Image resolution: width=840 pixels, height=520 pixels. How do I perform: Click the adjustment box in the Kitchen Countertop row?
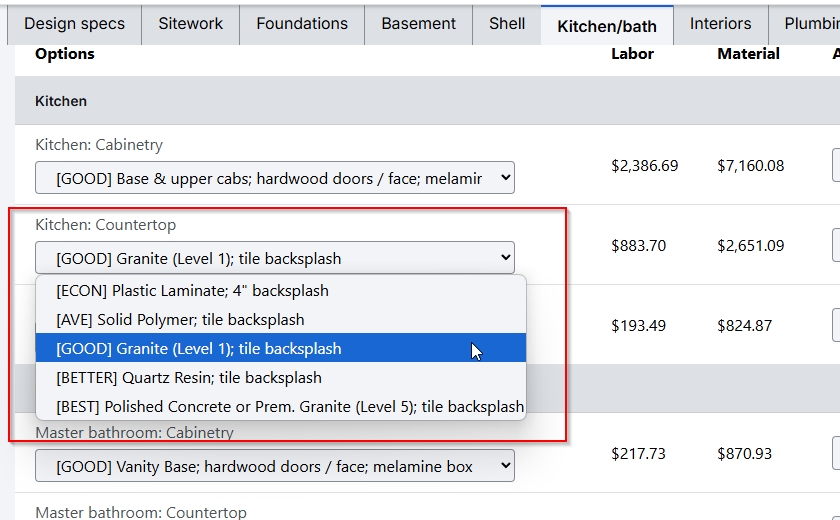[836, 245]
